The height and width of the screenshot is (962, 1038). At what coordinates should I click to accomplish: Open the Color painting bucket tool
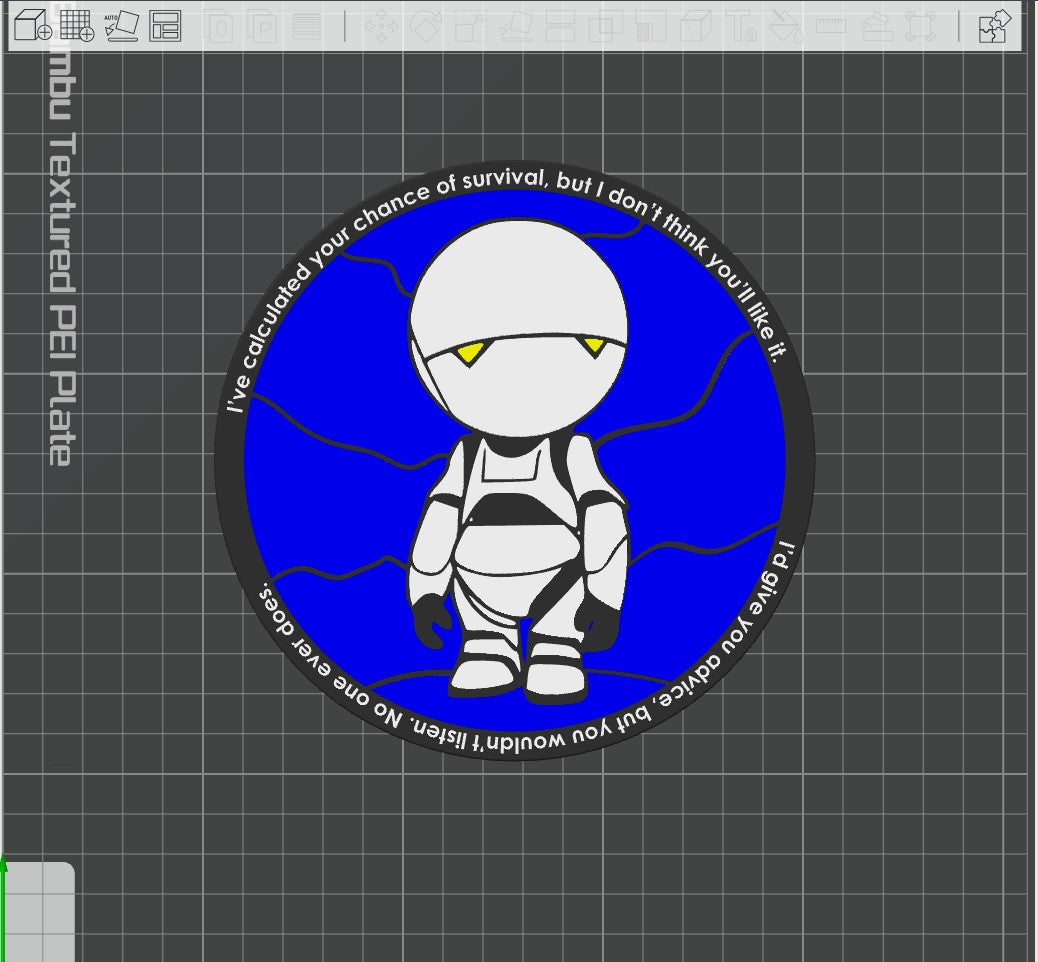786,26
